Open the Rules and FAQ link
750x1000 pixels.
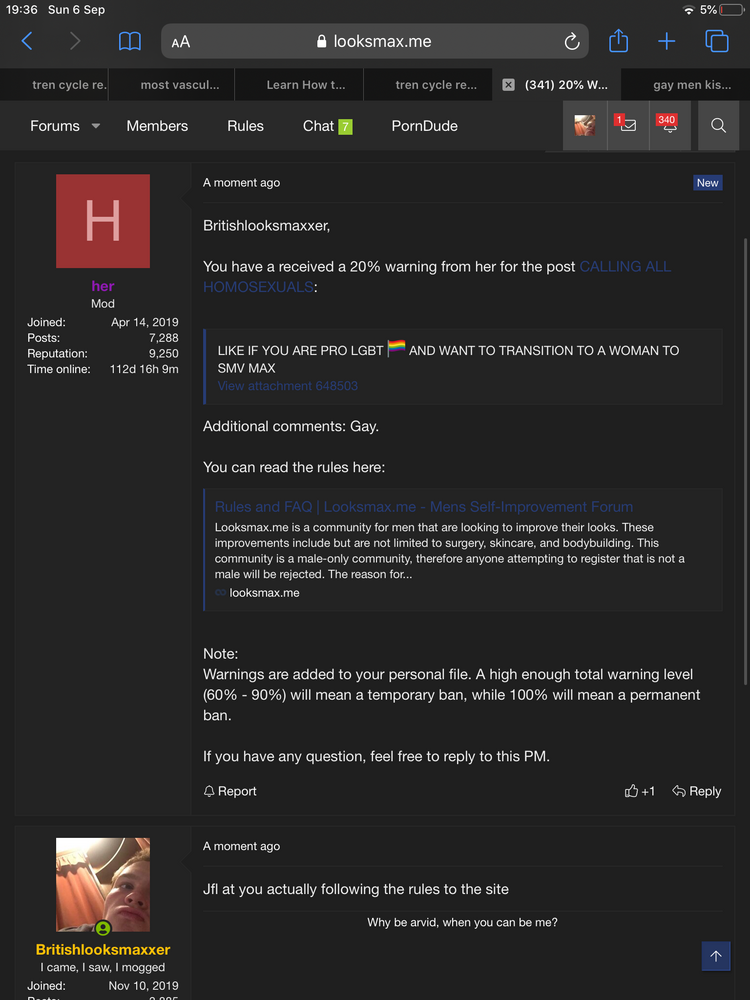point(423,507)
